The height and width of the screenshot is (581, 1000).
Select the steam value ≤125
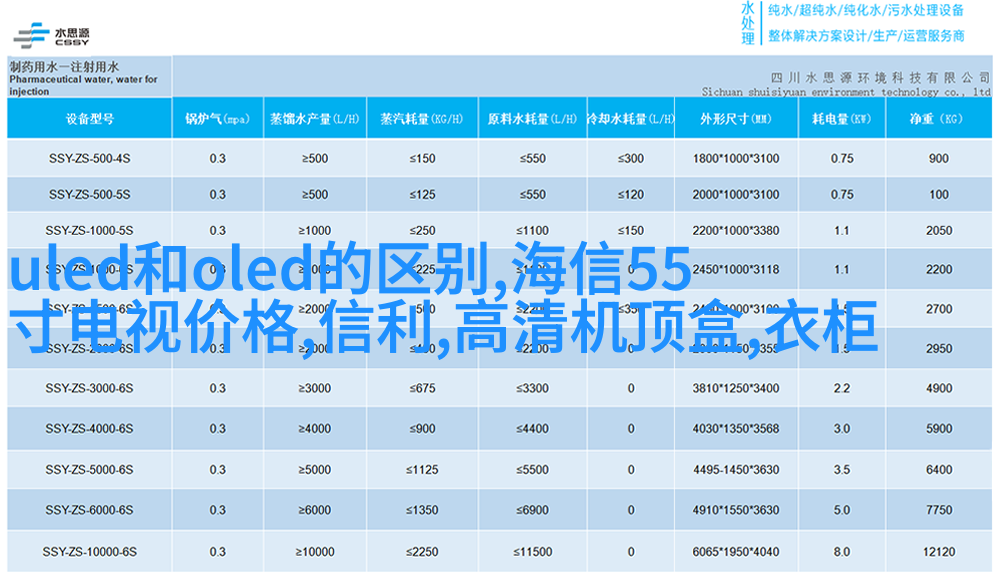[x=422, y=195]
